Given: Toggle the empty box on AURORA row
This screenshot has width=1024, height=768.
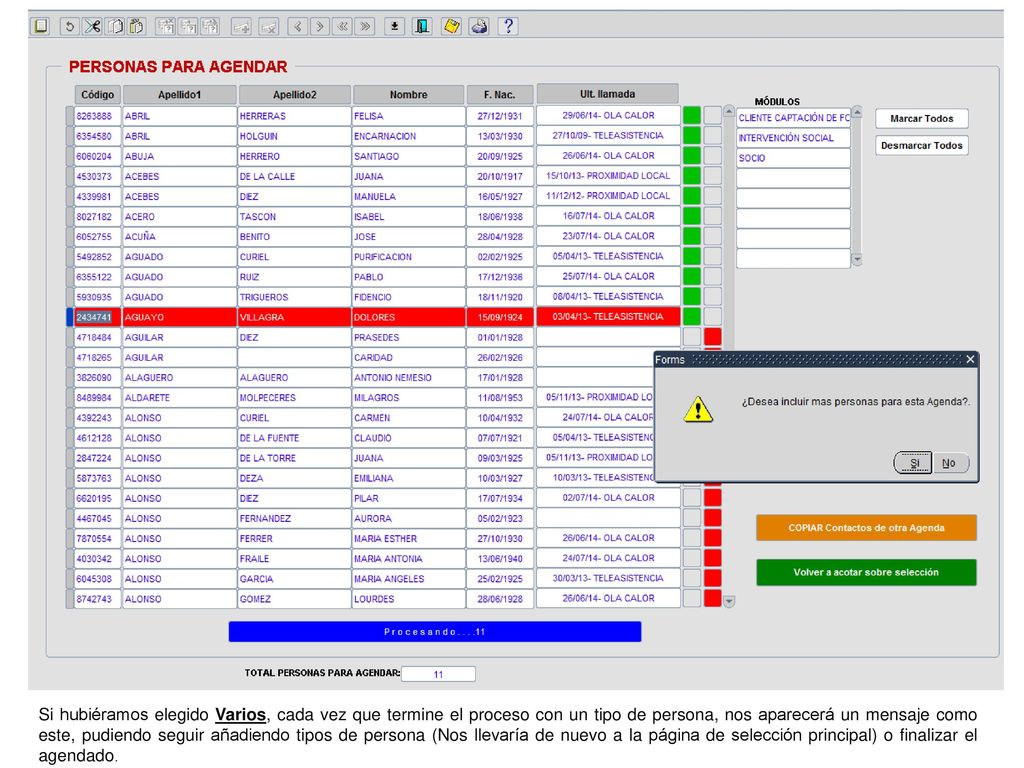Looking at the screenshot, I should (x=692, y=518).
